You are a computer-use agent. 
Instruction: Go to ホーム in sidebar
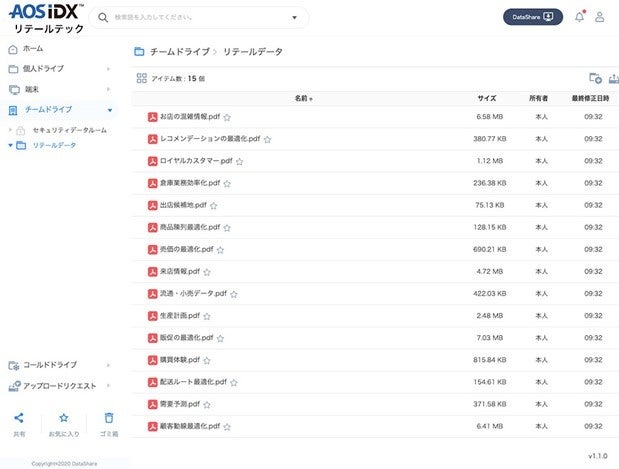pos(33,49)
